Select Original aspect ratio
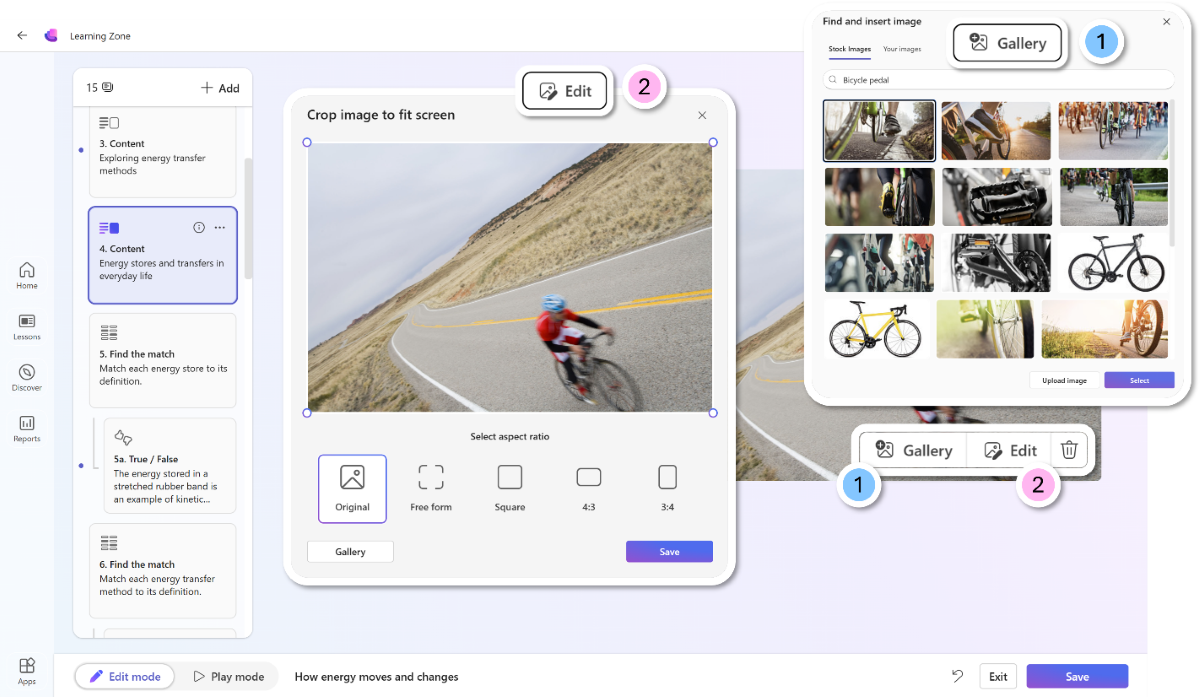Screen dimensions: 1200x697 [352, 489]
